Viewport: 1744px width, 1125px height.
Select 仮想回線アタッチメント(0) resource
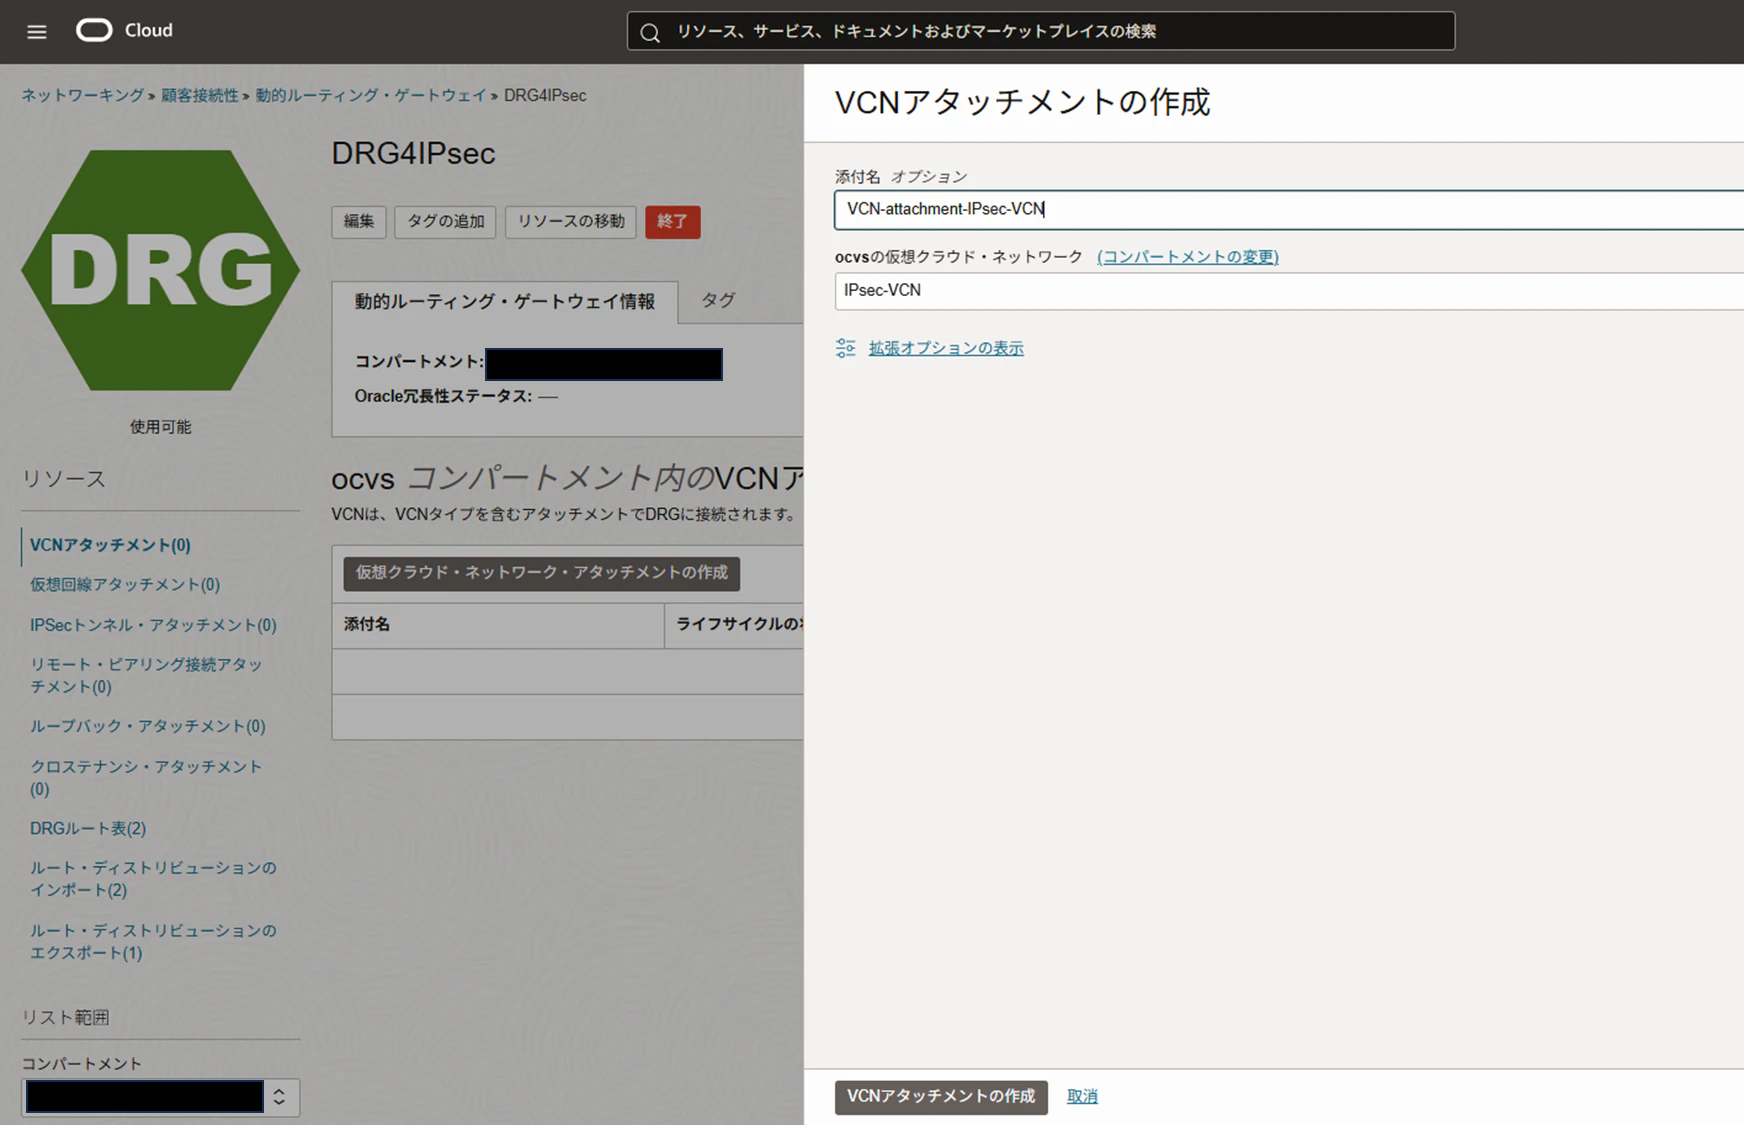coord(125,585)
